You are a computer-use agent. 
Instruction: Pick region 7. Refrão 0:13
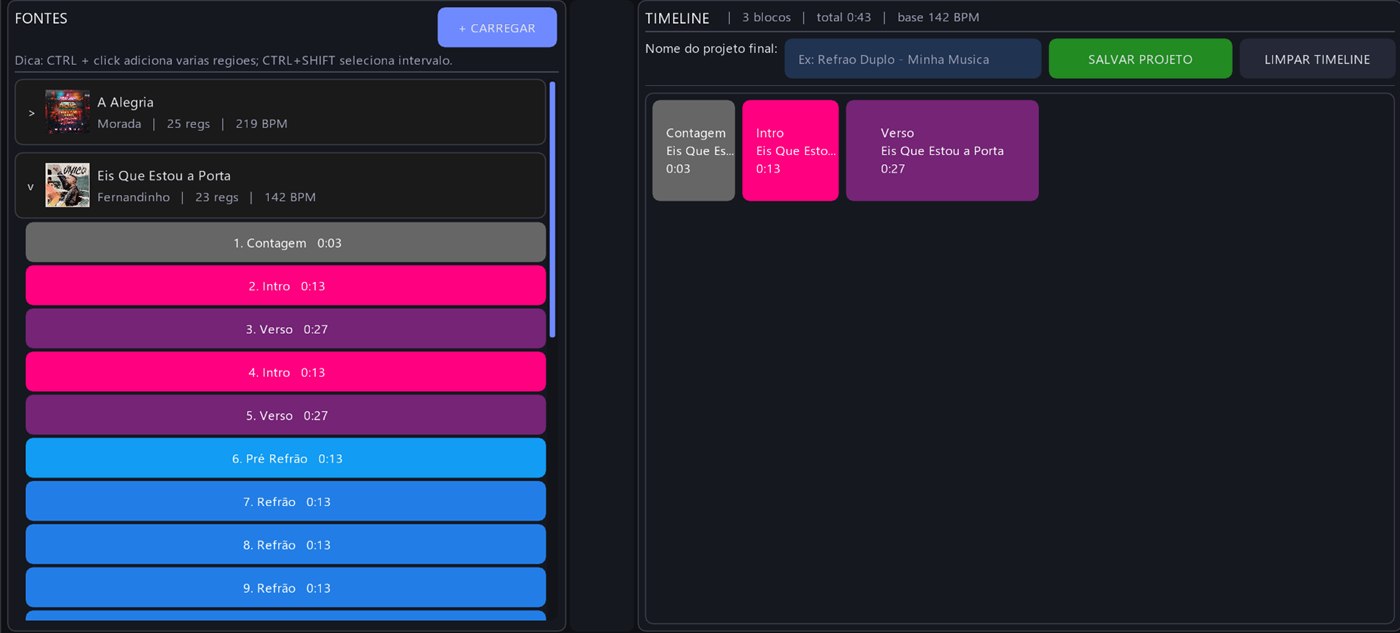286,501
